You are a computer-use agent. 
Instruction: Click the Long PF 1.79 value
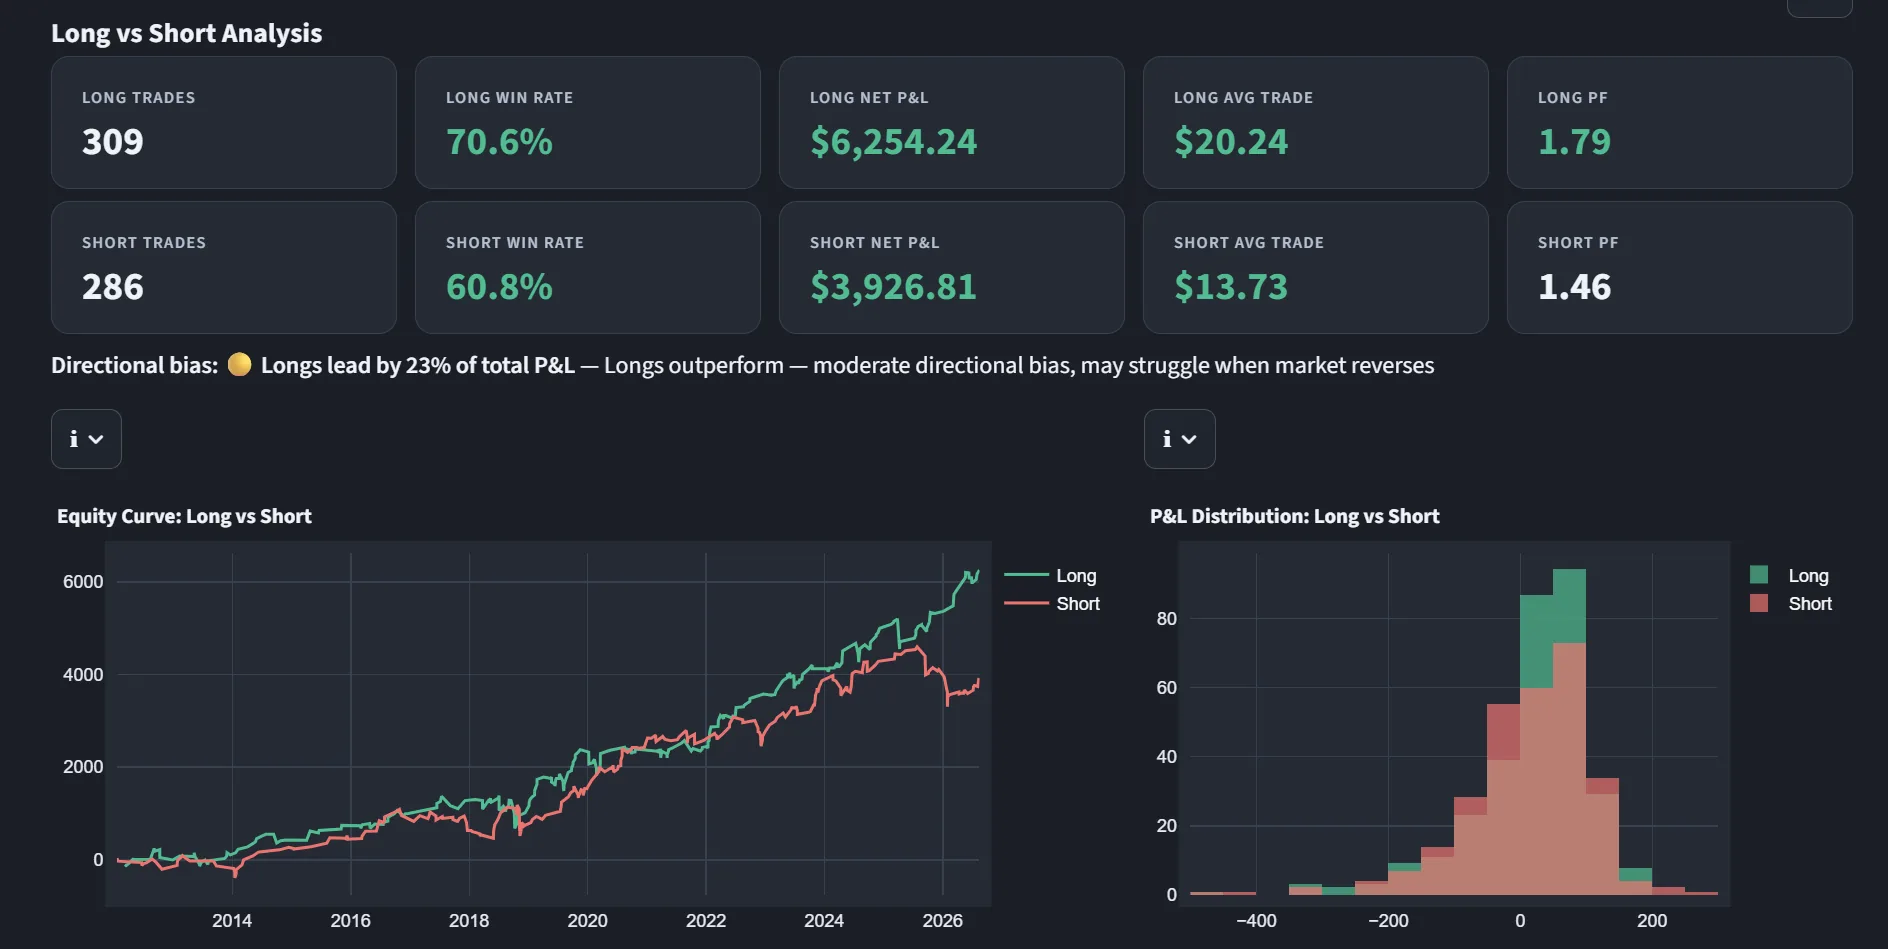coord(1574,142)
